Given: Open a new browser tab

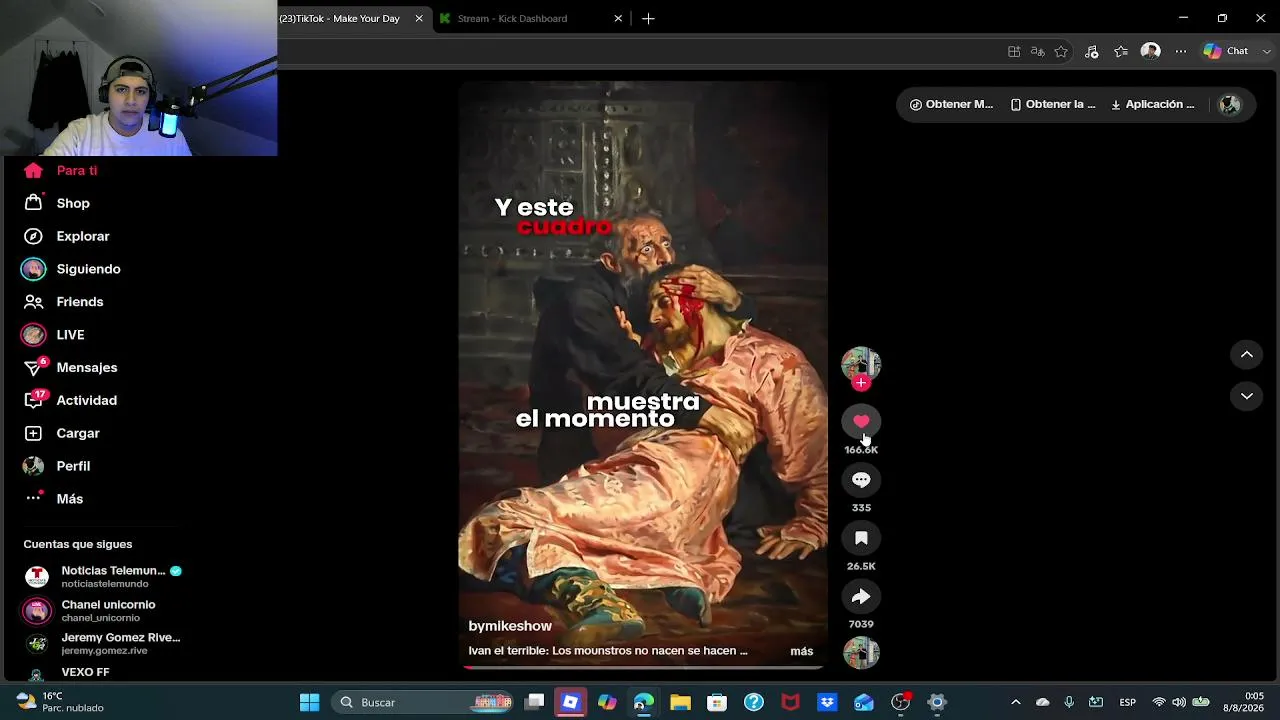Looking at the screenshot, I should (x=648, y=18).
